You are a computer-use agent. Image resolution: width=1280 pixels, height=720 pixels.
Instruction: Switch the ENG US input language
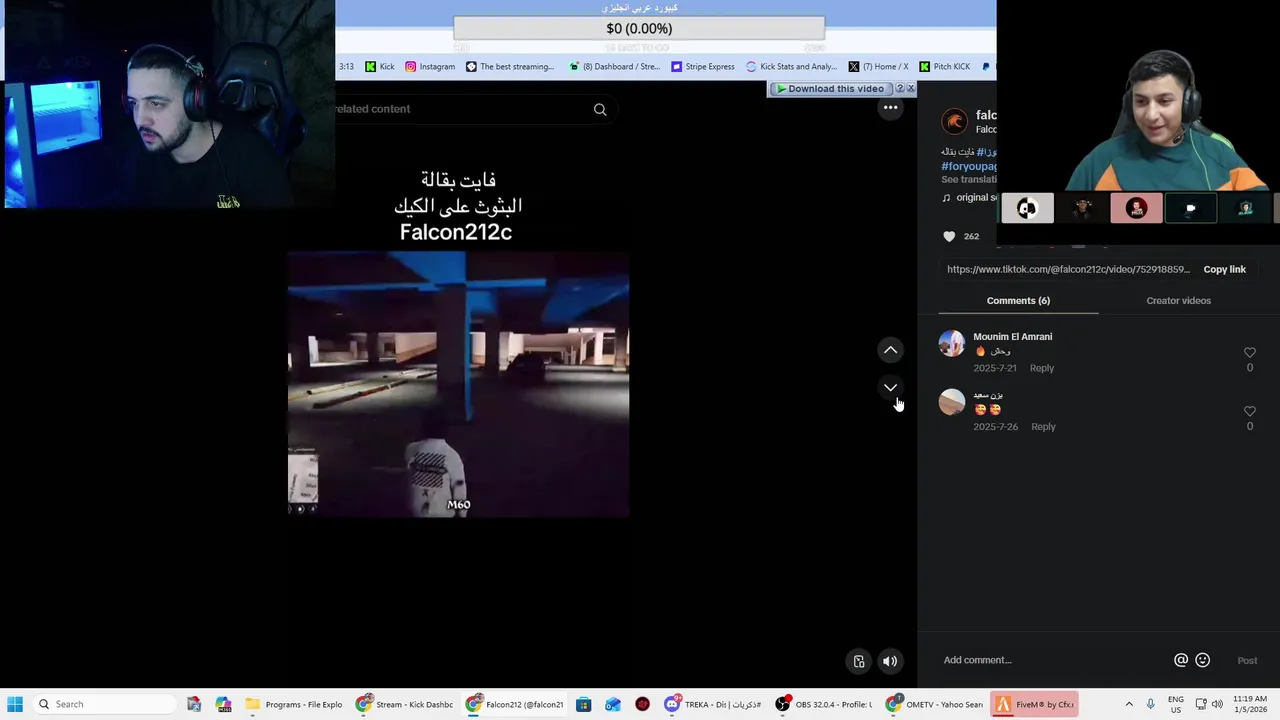click(x=1176, y=704)
